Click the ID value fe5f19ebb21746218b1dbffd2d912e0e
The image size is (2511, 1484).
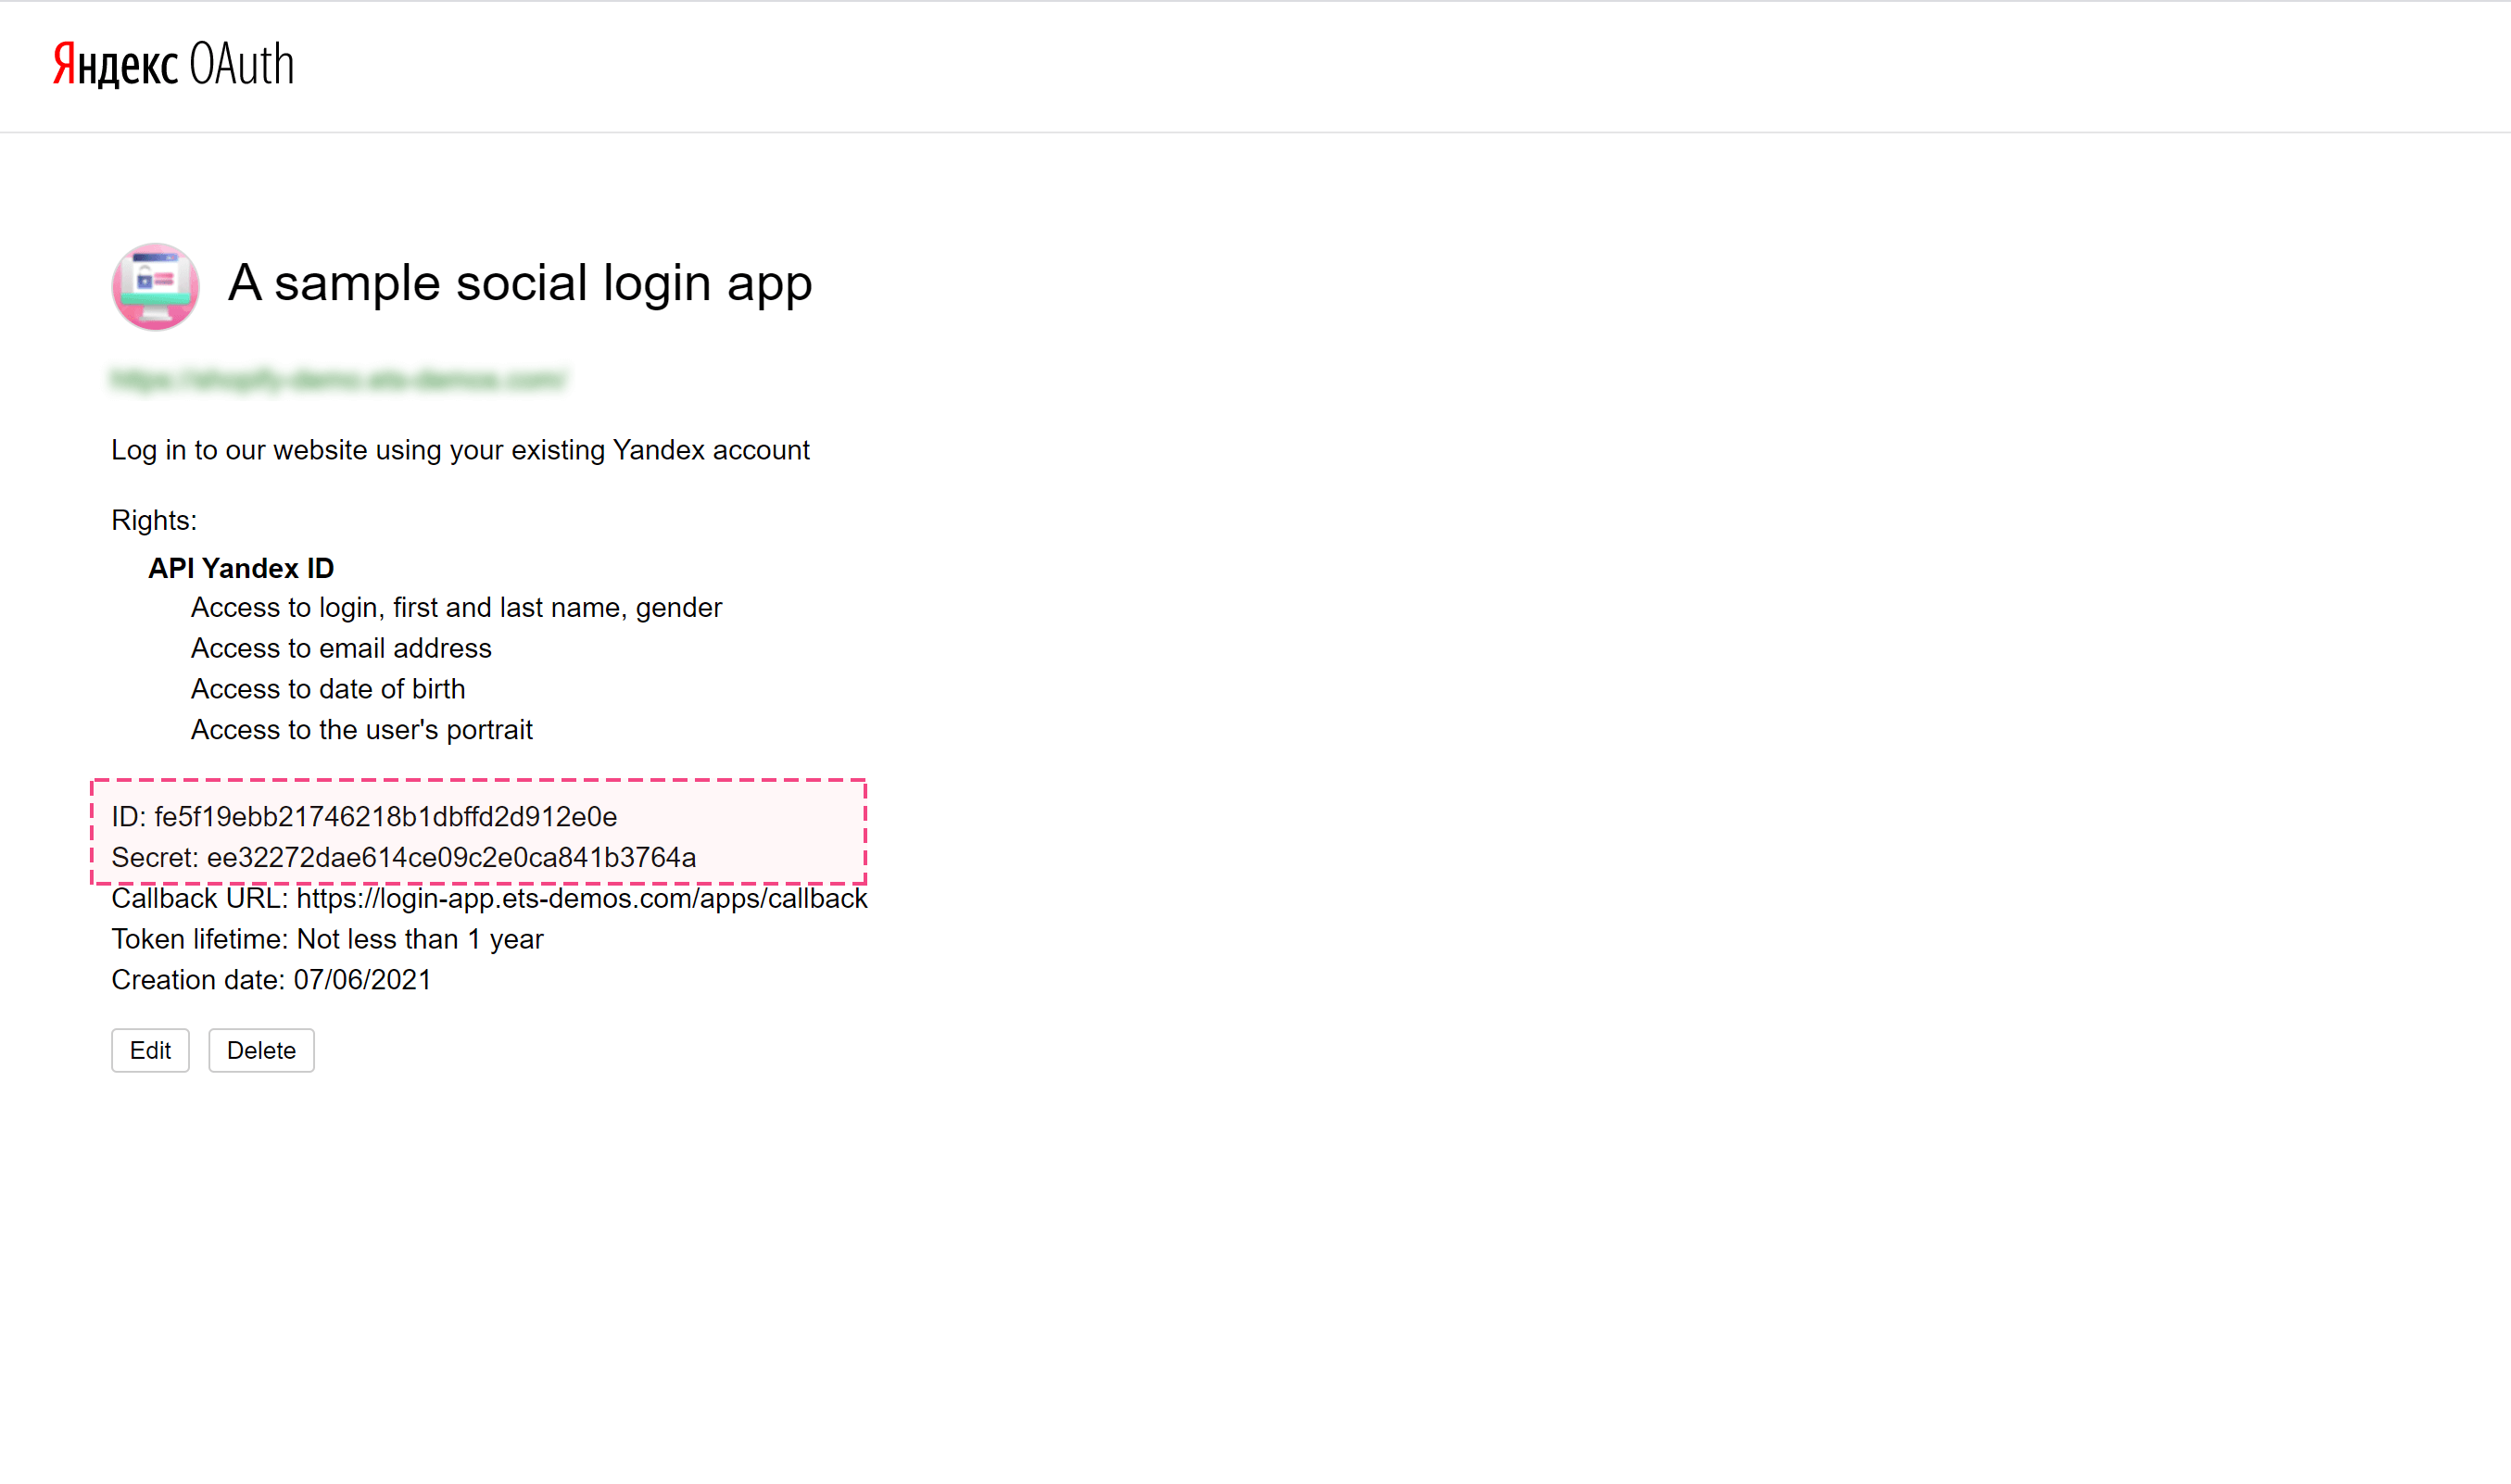point(385,817)
